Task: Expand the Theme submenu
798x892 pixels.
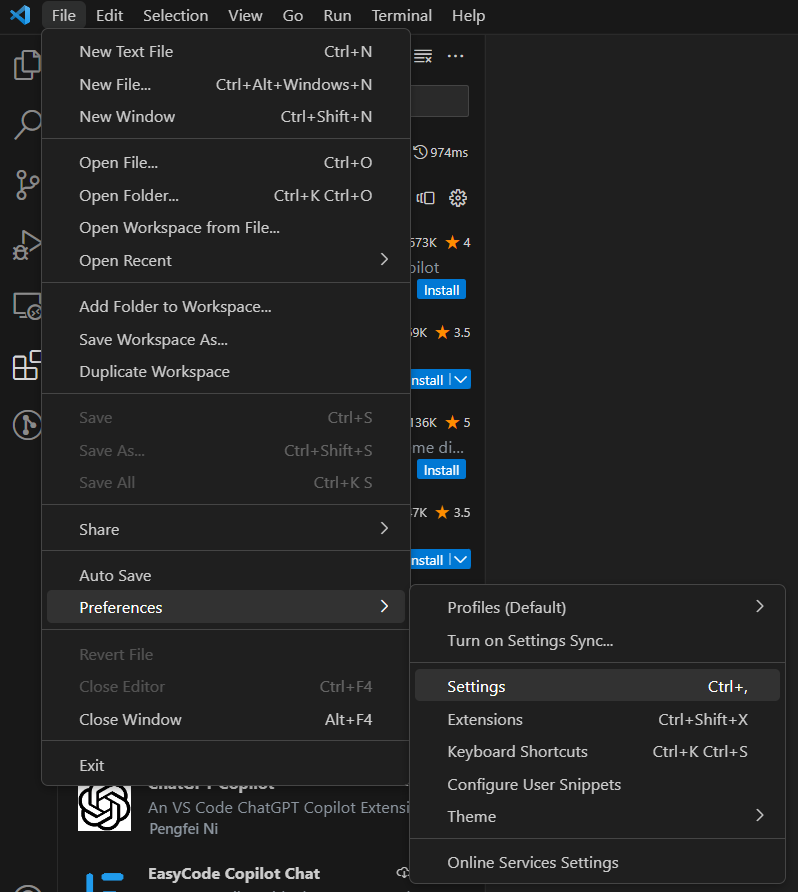Action: point(471,816)
